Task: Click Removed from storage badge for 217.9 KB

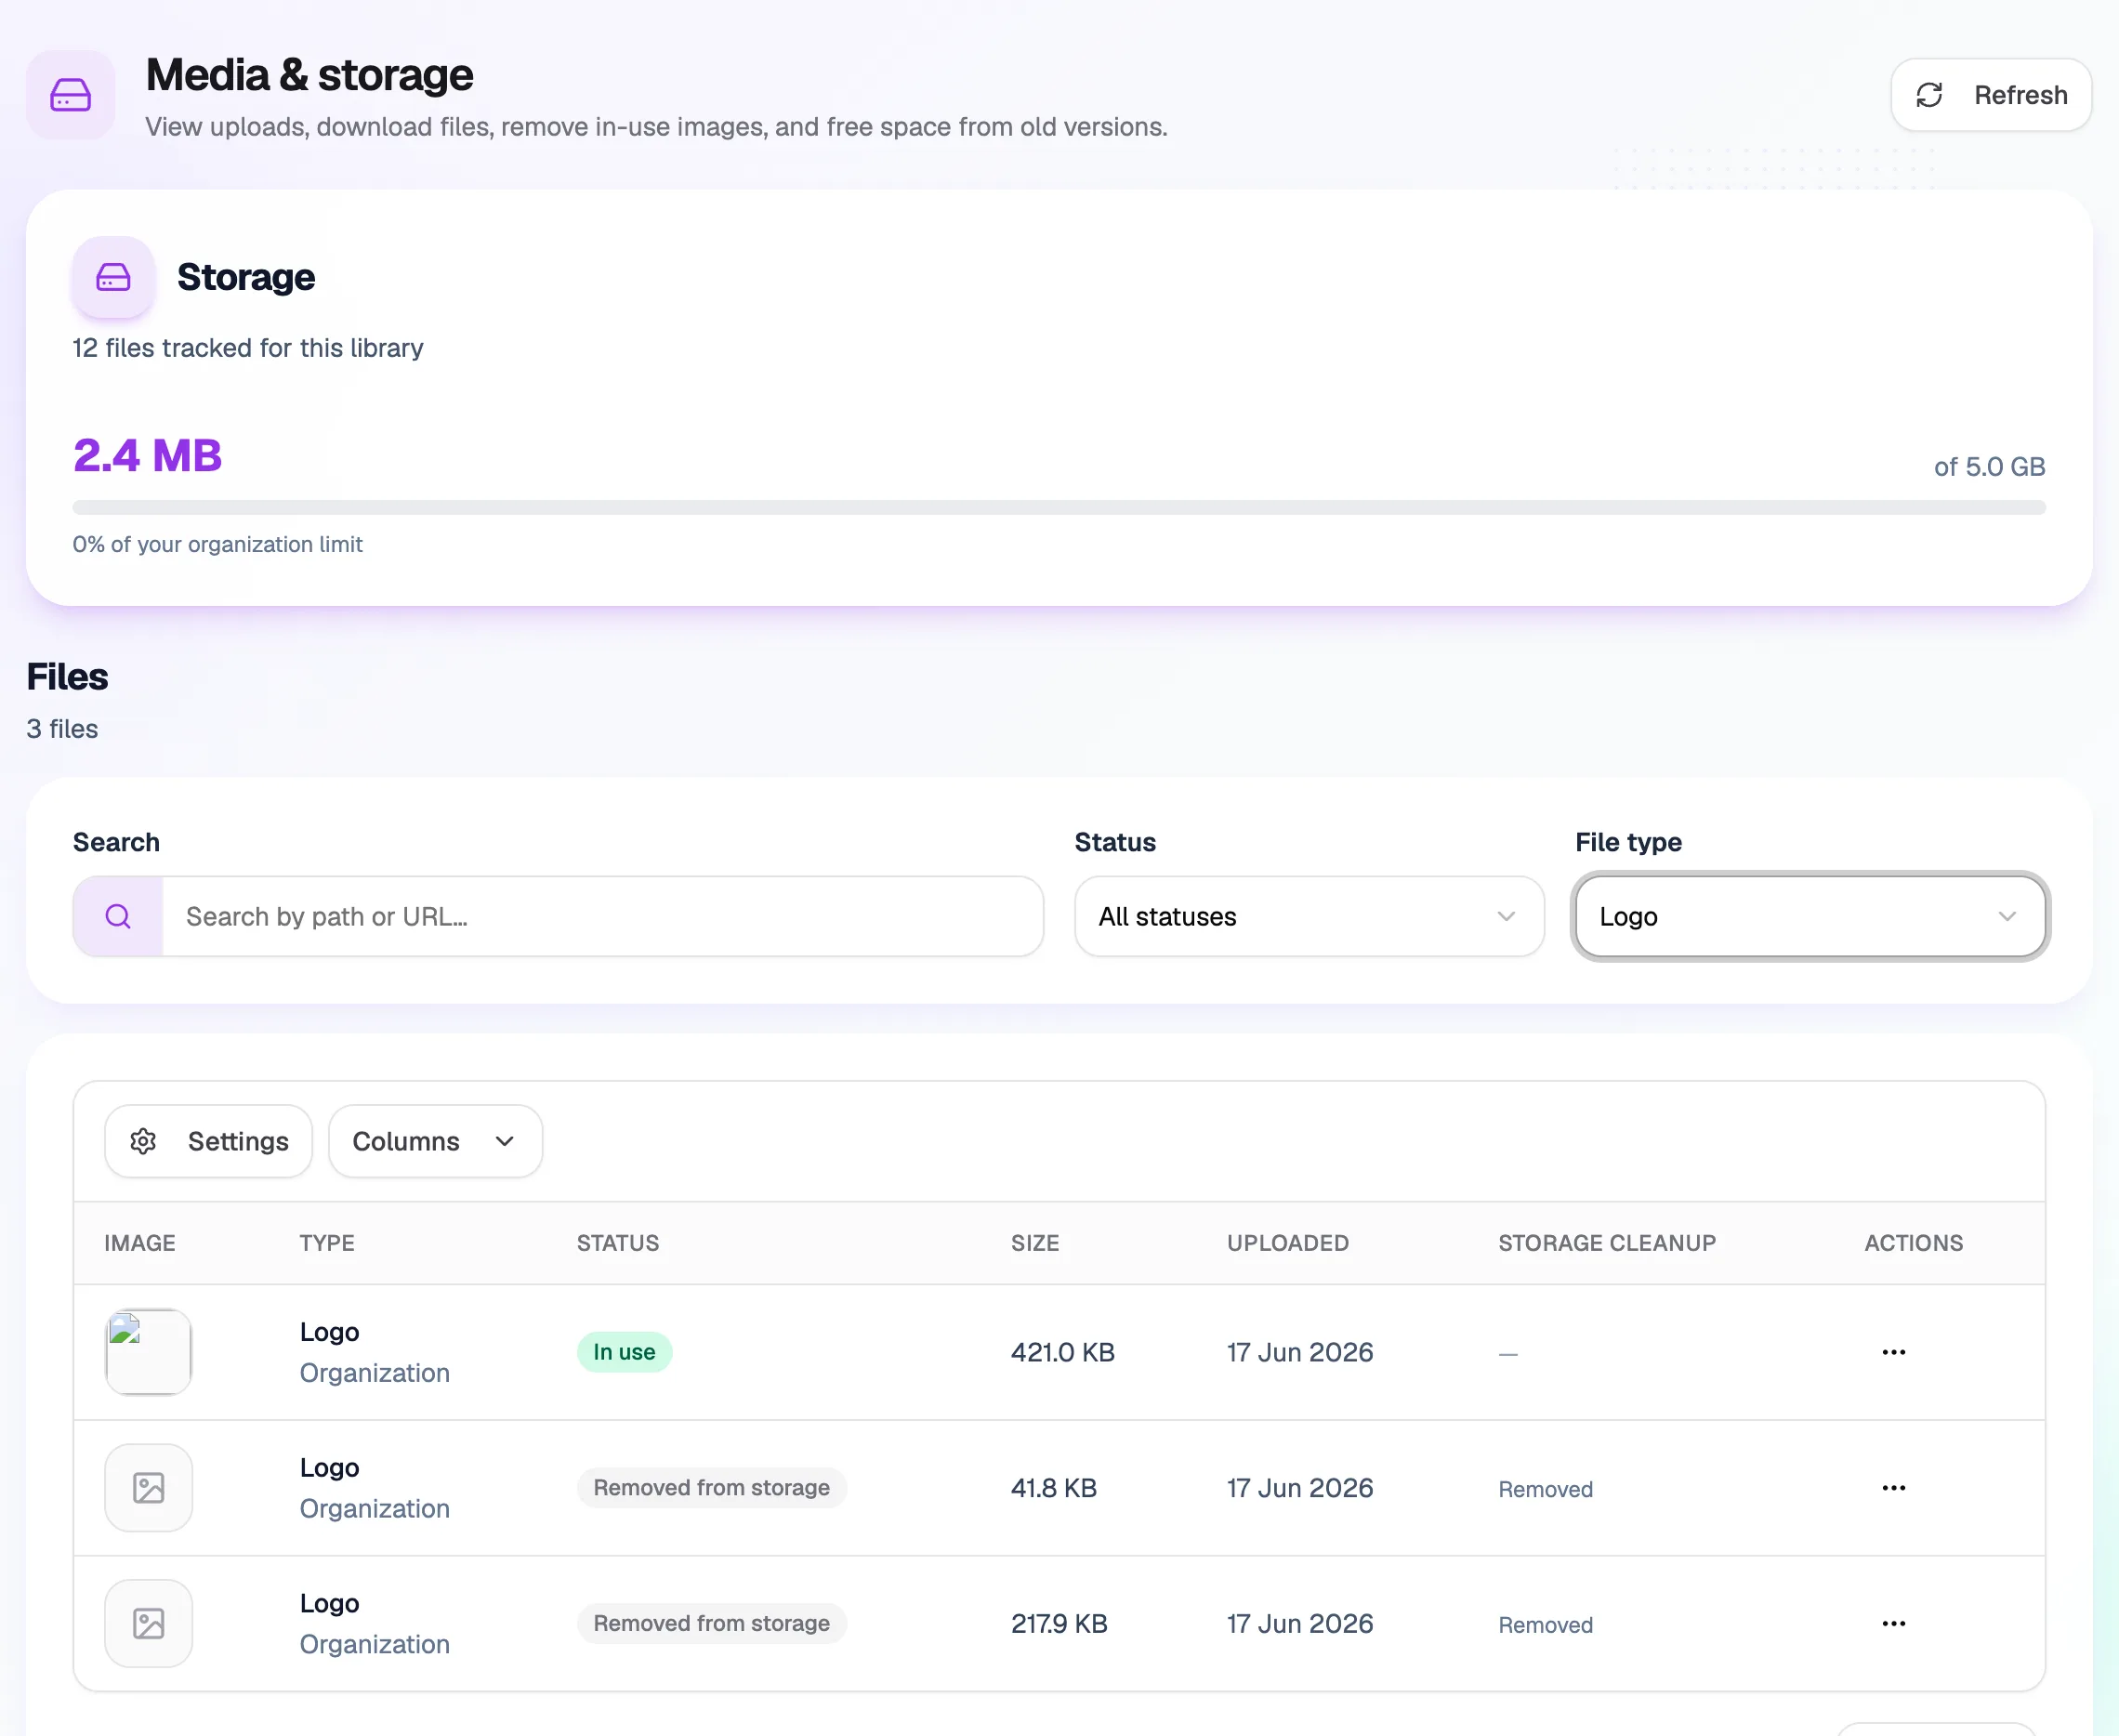Action: click(711, 1623)
